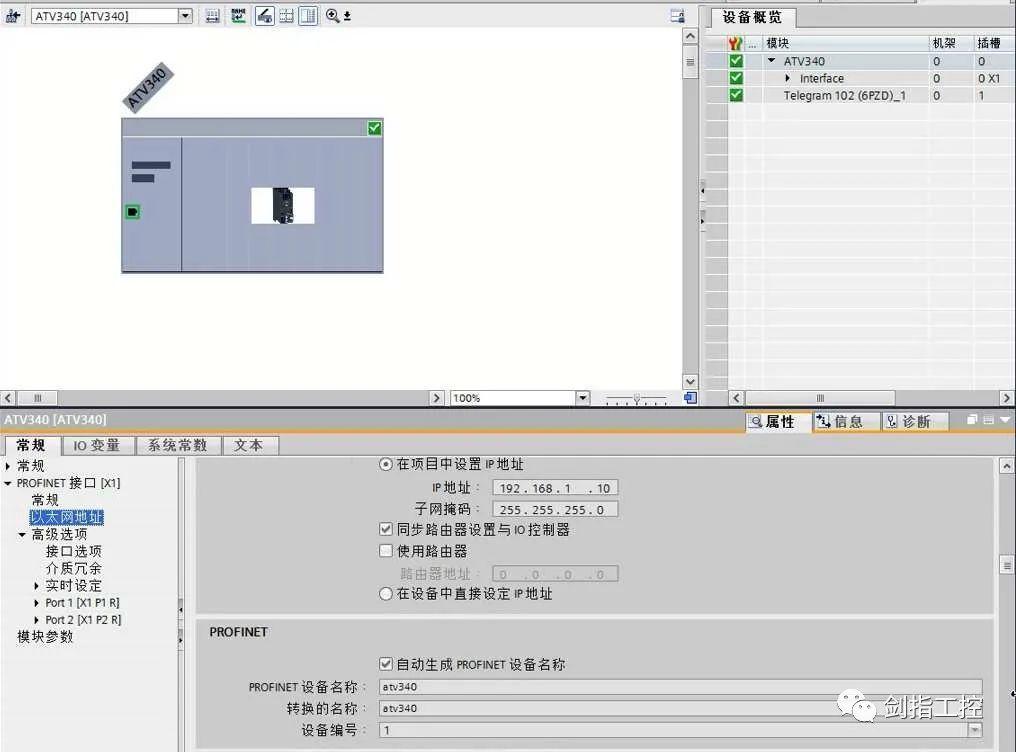Select 以太网地址 in the navigation tree

click(x=66, y=516)
